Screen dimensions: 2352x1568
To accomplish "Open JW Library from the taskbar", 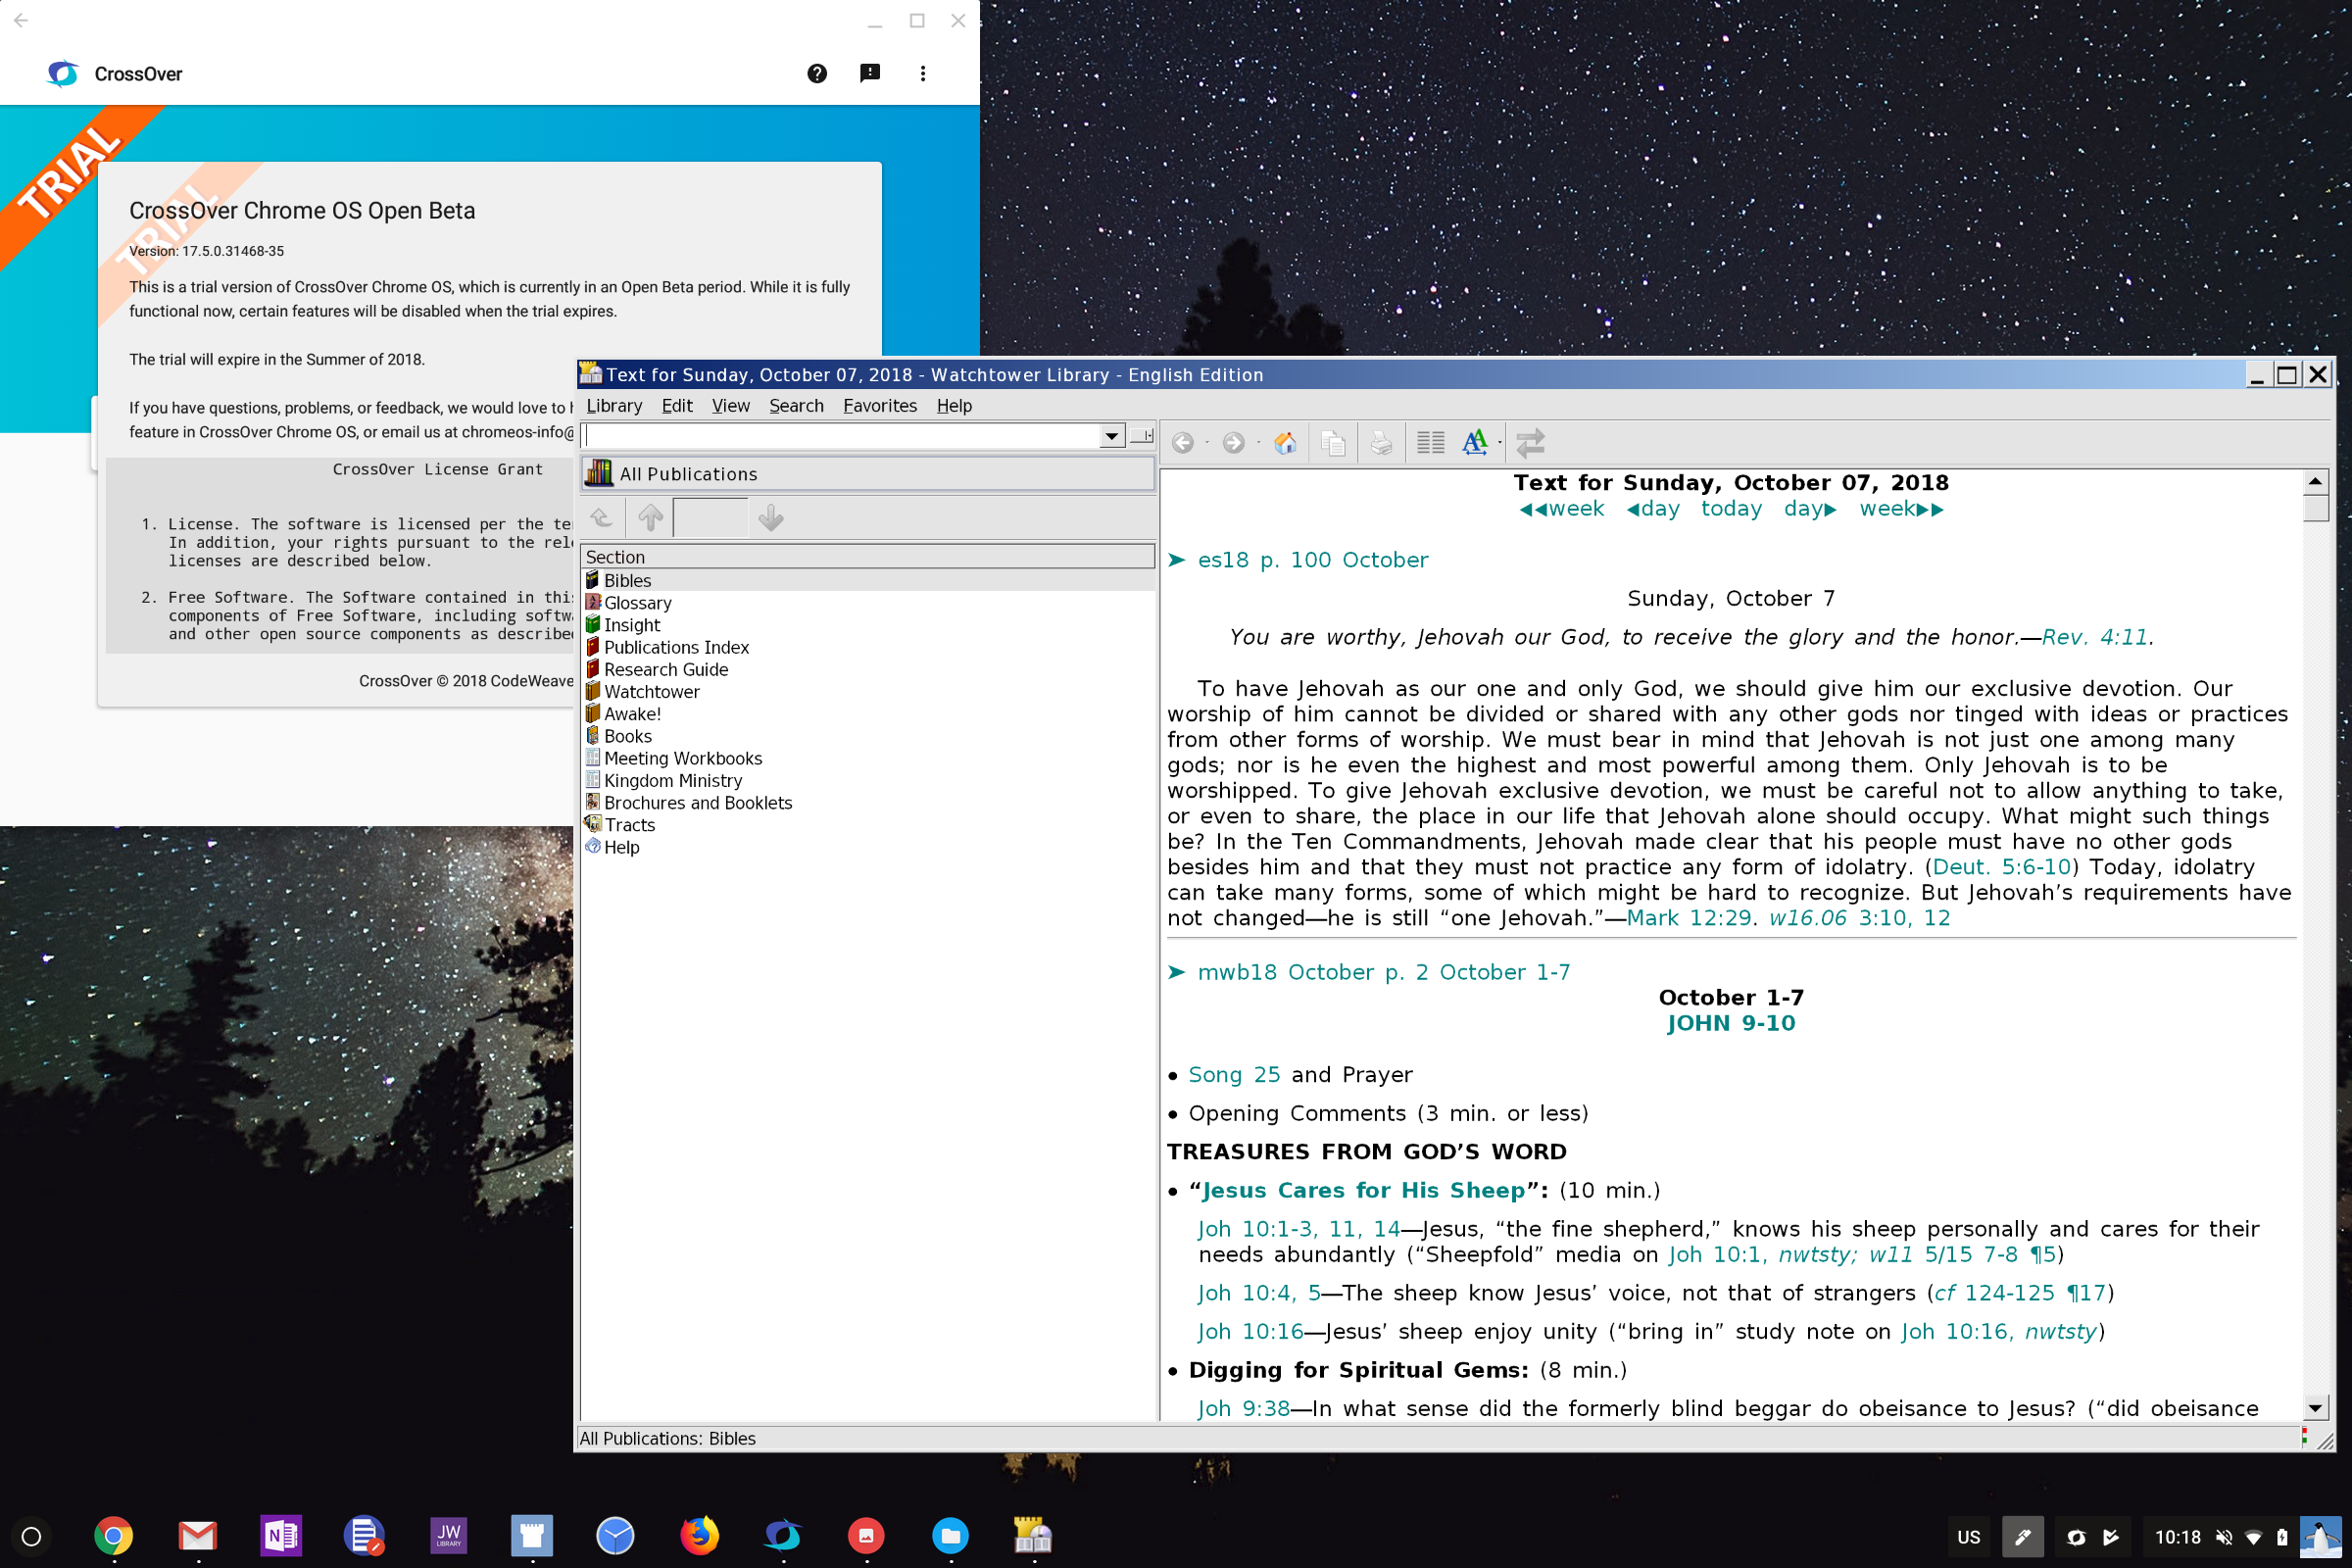I will pyautogui.click(x=448, y=1537).
